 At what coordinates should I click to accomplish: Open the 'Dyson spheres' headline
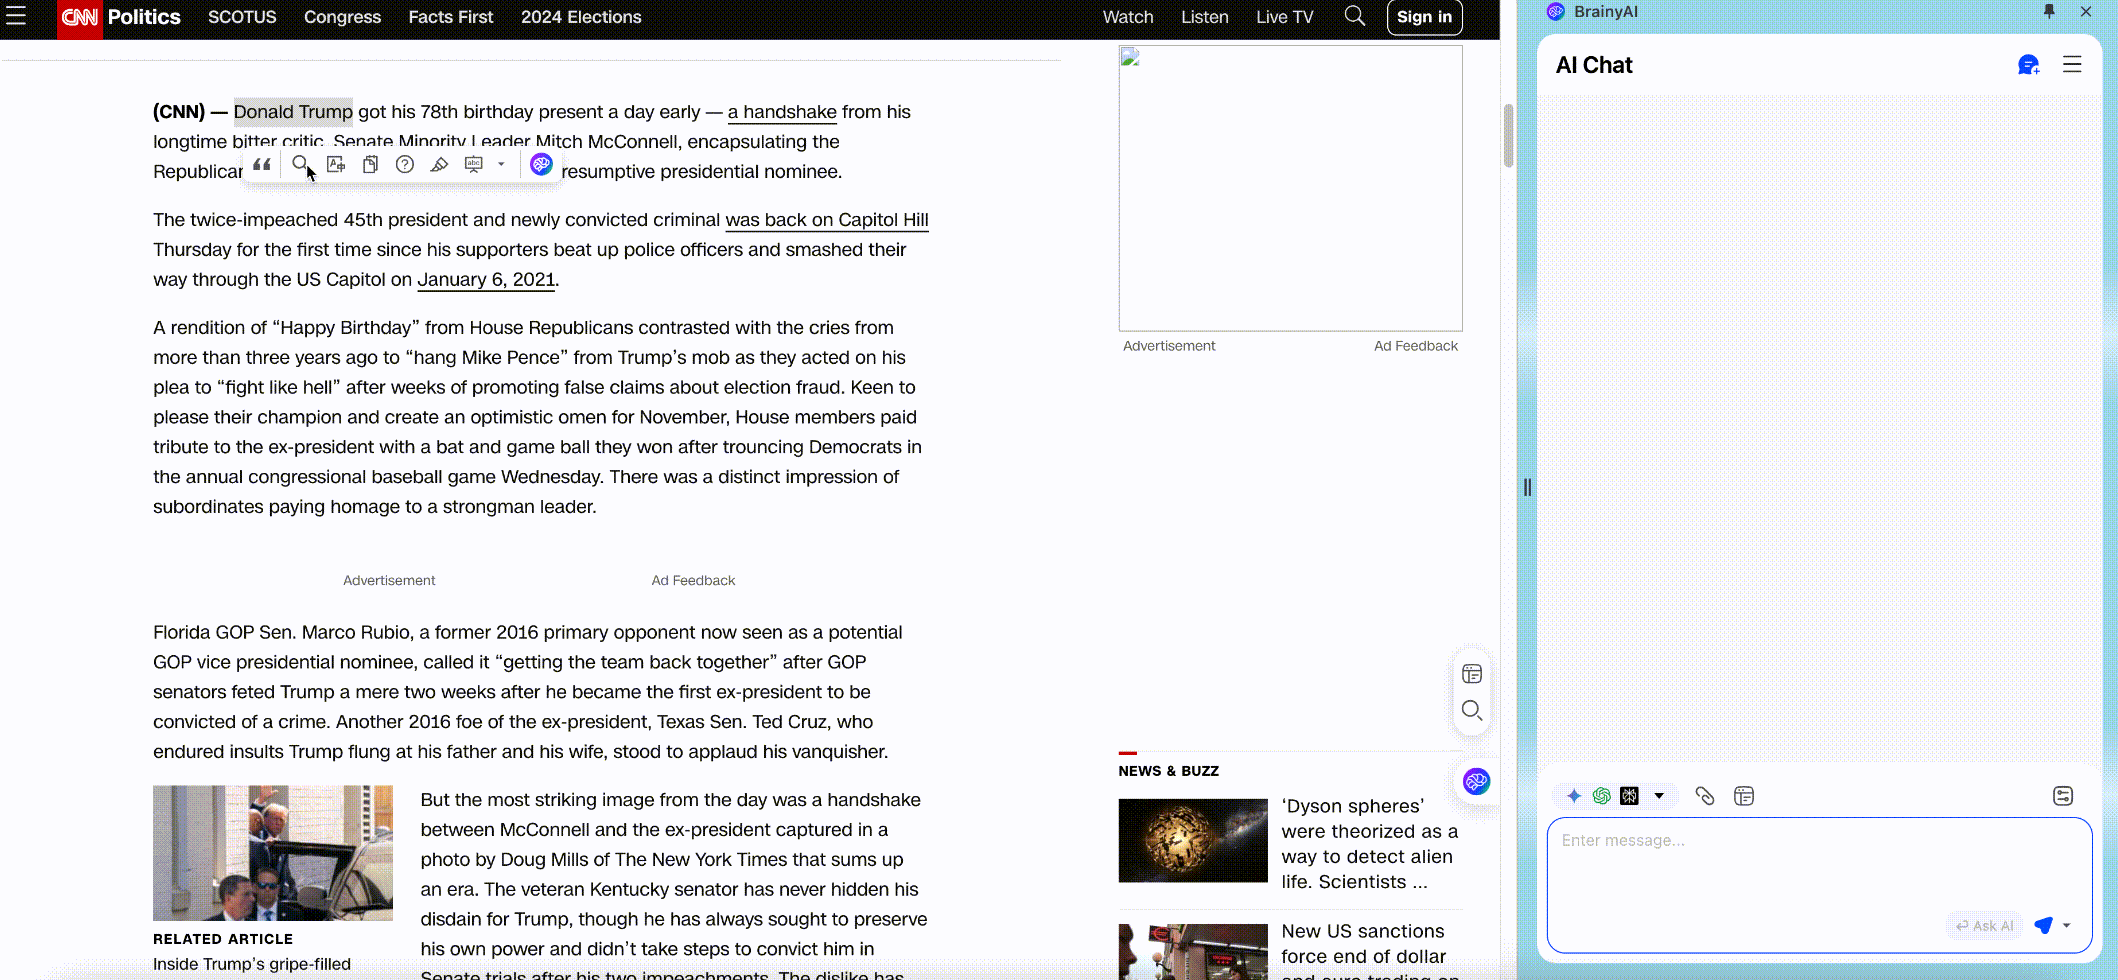[1370, 844]
